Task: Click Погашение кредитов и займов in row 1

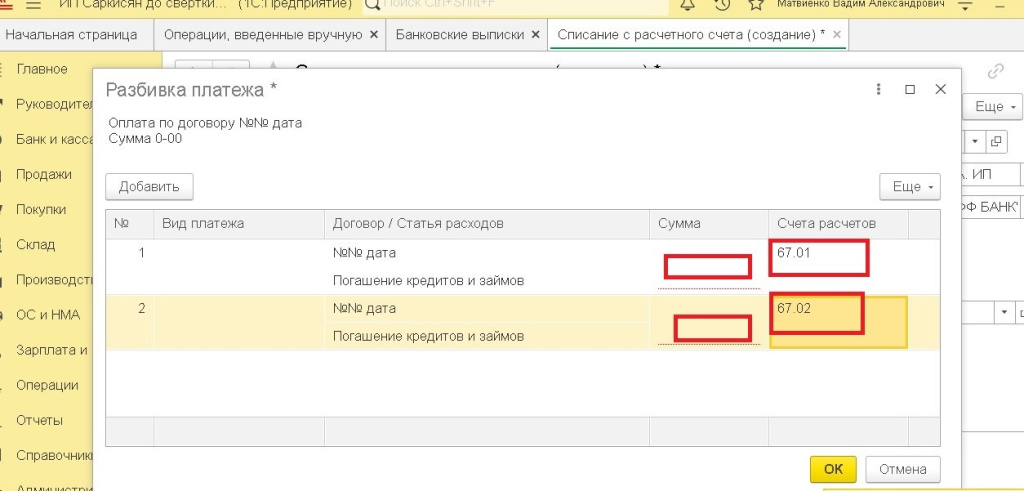Action: [428, 281]
